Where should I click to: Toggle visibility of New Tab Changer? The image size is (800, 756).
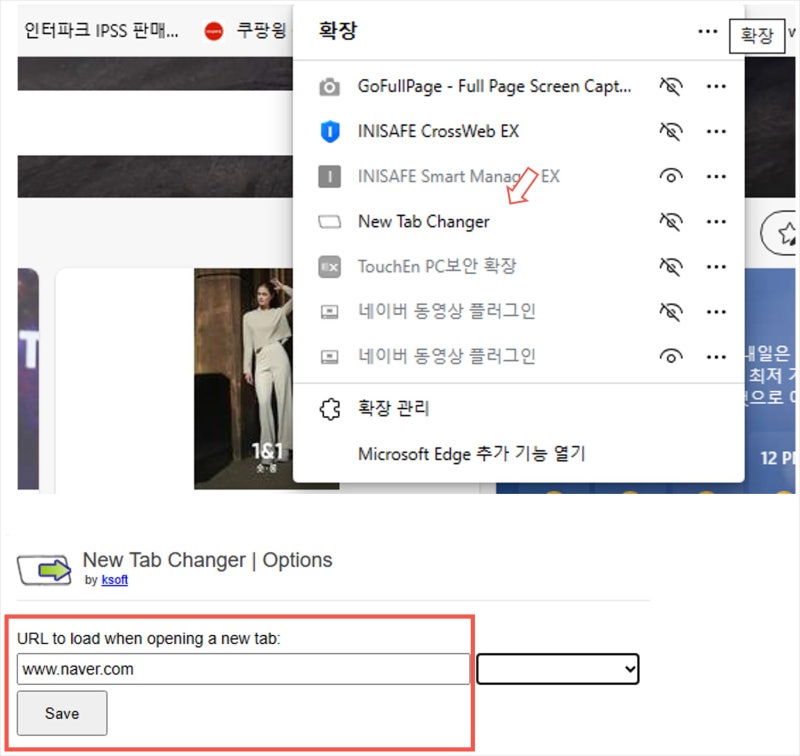coord(671,221)
